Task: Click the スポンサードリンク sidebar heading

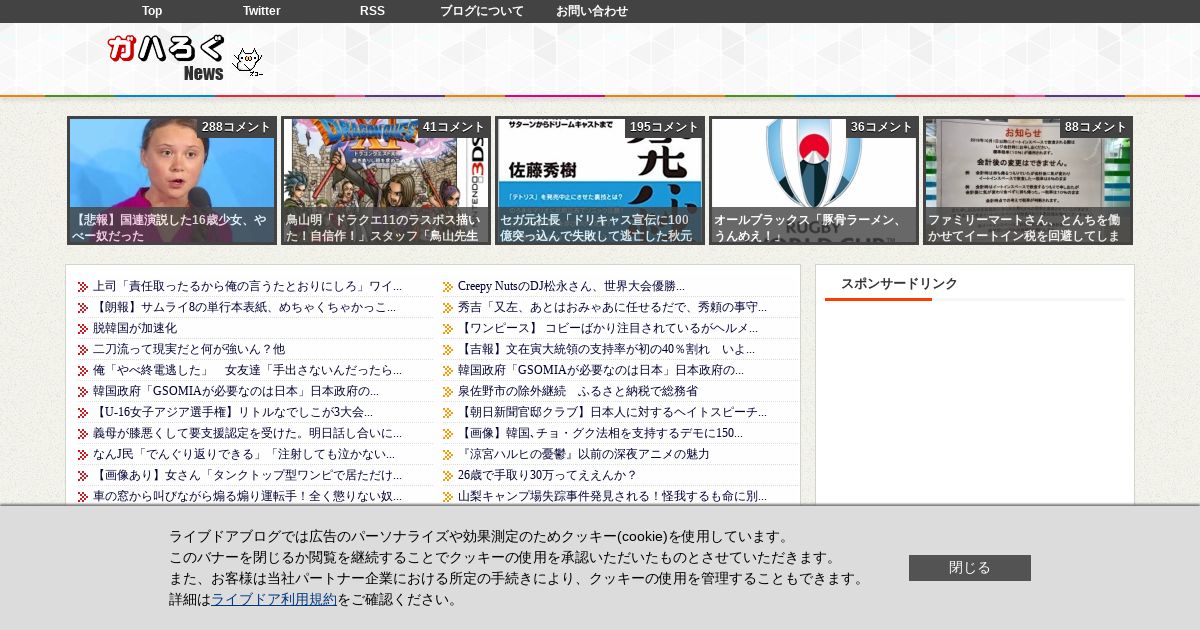Action: (899, 284)
